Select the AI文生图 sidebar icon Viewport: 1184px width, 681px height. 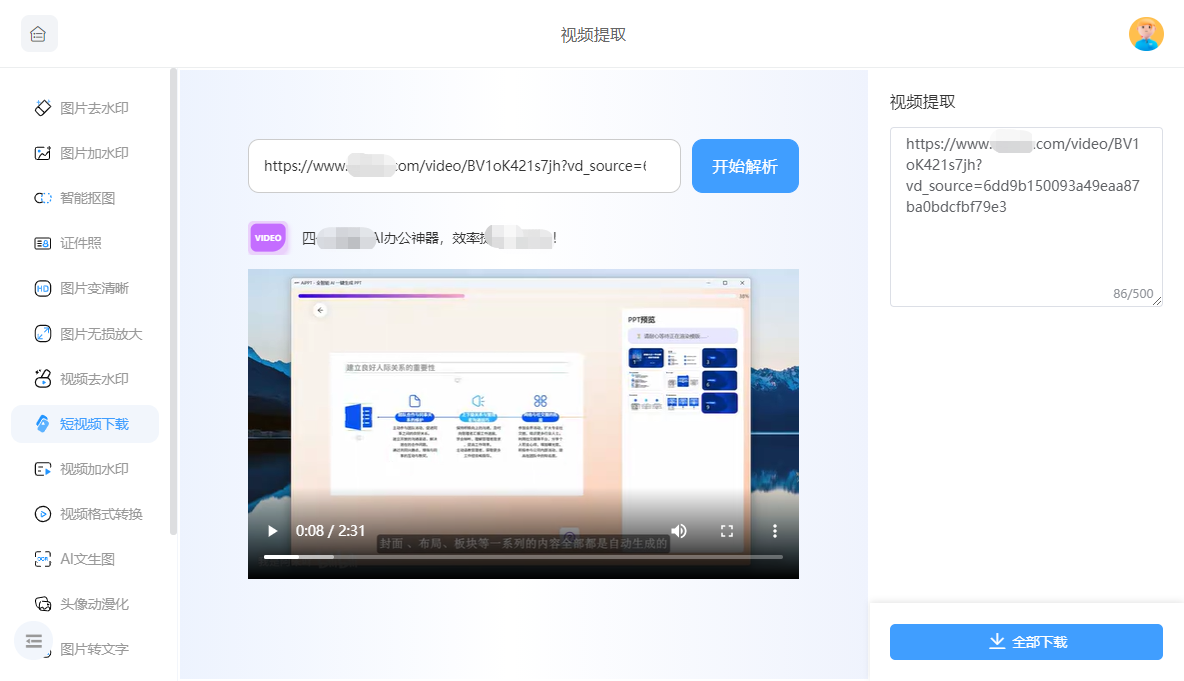pyautogui.click(x=43, y=559)
